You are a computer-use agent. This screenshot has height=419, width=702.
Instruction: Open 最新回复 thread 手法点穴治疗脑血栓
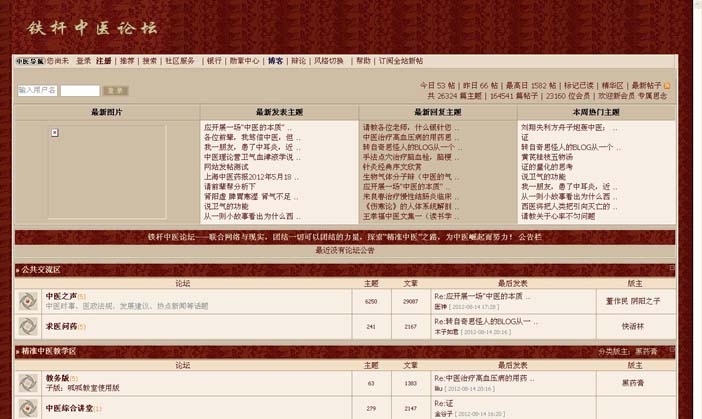(411, 157)
